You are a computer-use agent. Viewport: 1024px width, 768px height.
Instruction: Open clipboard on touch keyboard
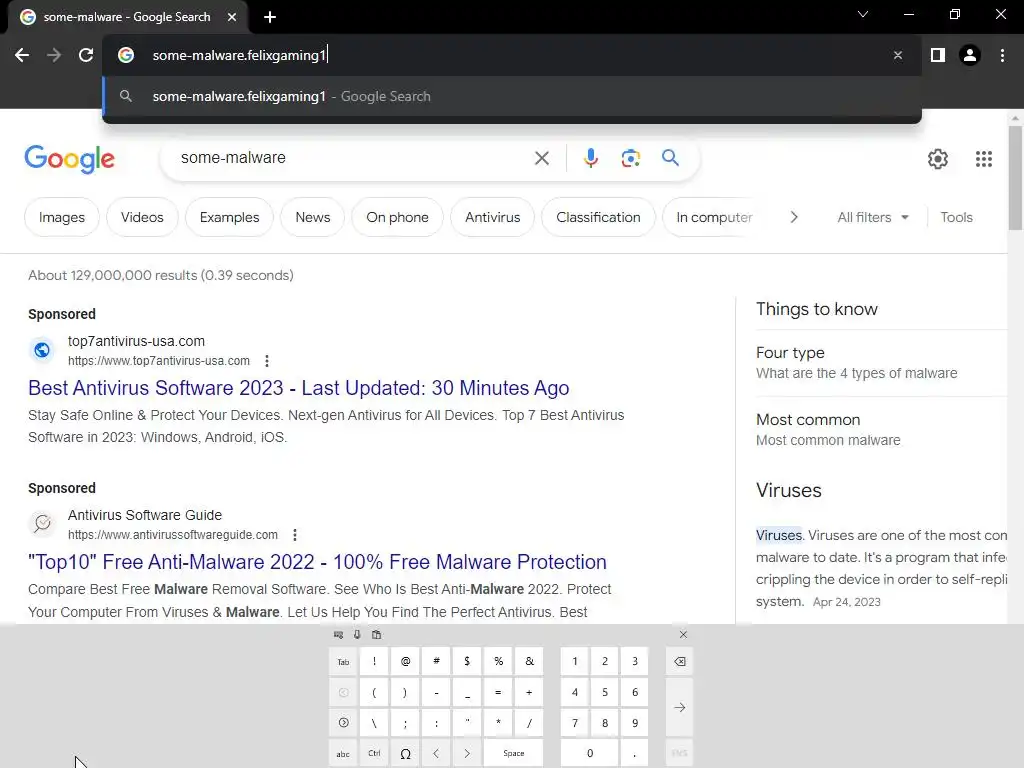pos(376,634)
